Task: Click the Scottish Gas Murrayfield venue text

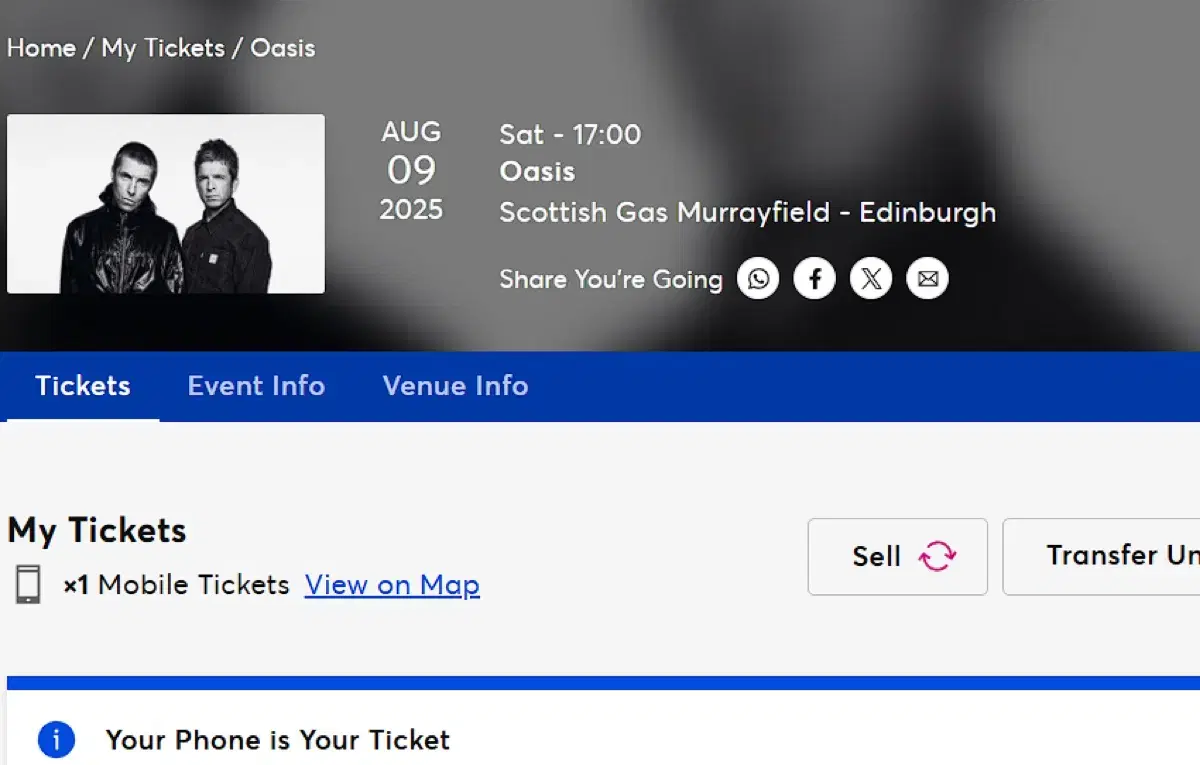Action: 747,212
